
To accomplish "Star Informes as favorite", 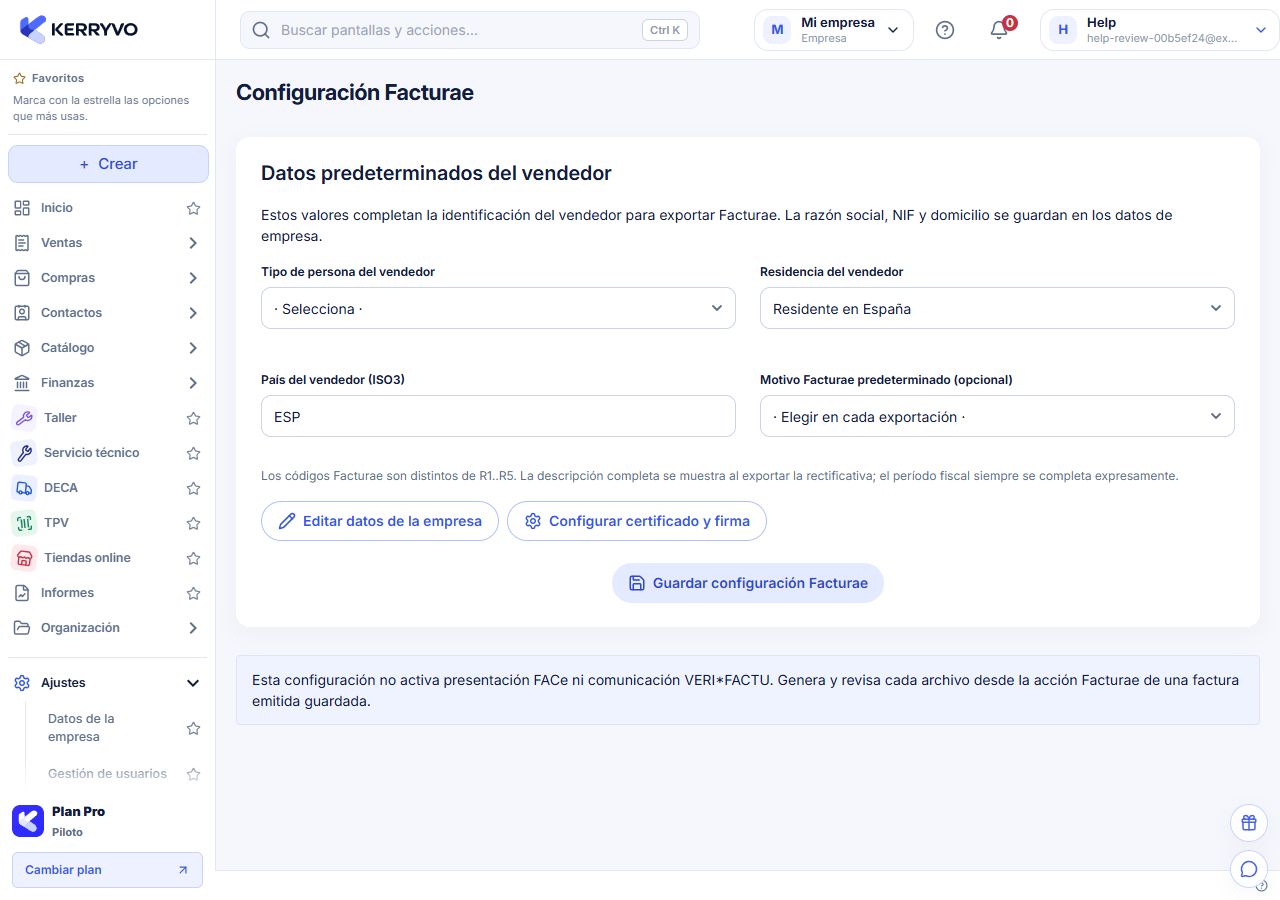I will [x=194, y=593].
